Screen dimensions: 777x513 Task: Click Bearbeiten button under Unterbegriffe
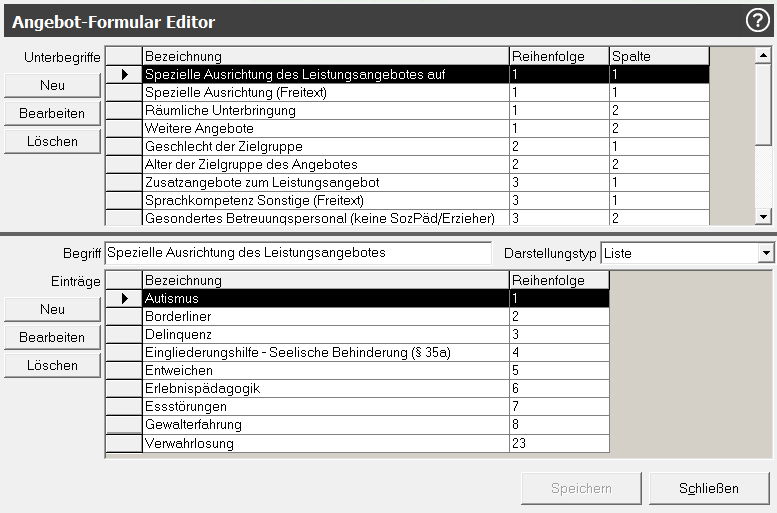click(52, 113)
